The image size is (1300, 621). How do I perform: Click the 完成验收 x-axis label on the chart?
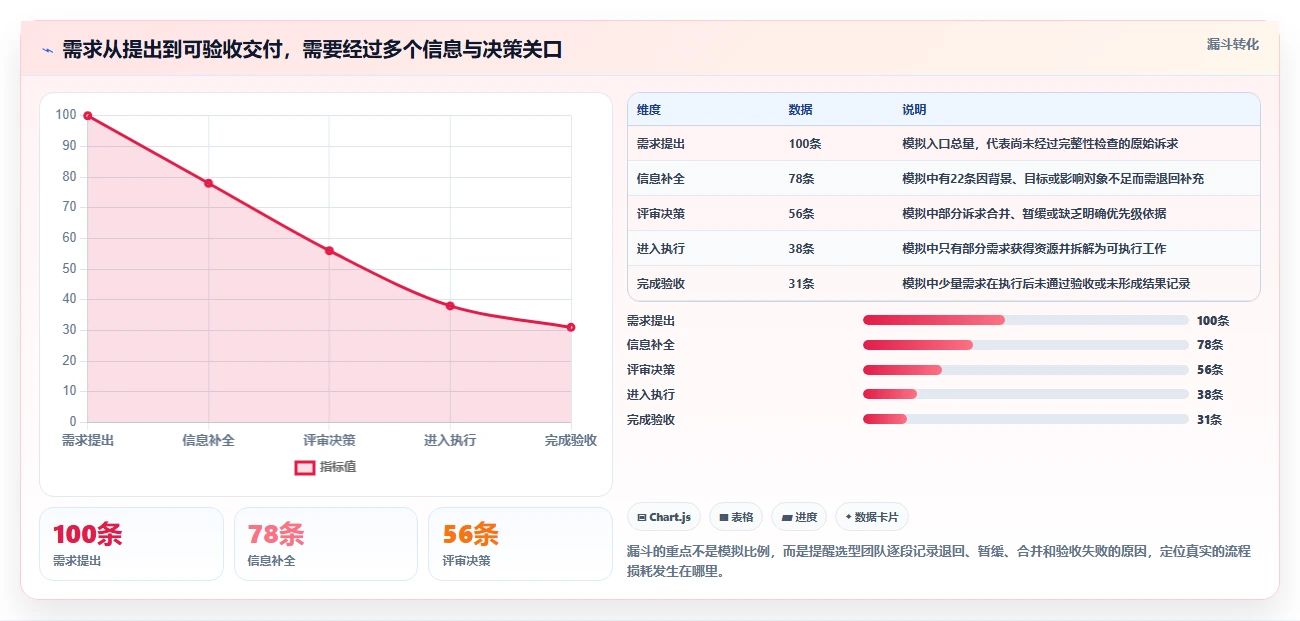[x=571, y=440]
